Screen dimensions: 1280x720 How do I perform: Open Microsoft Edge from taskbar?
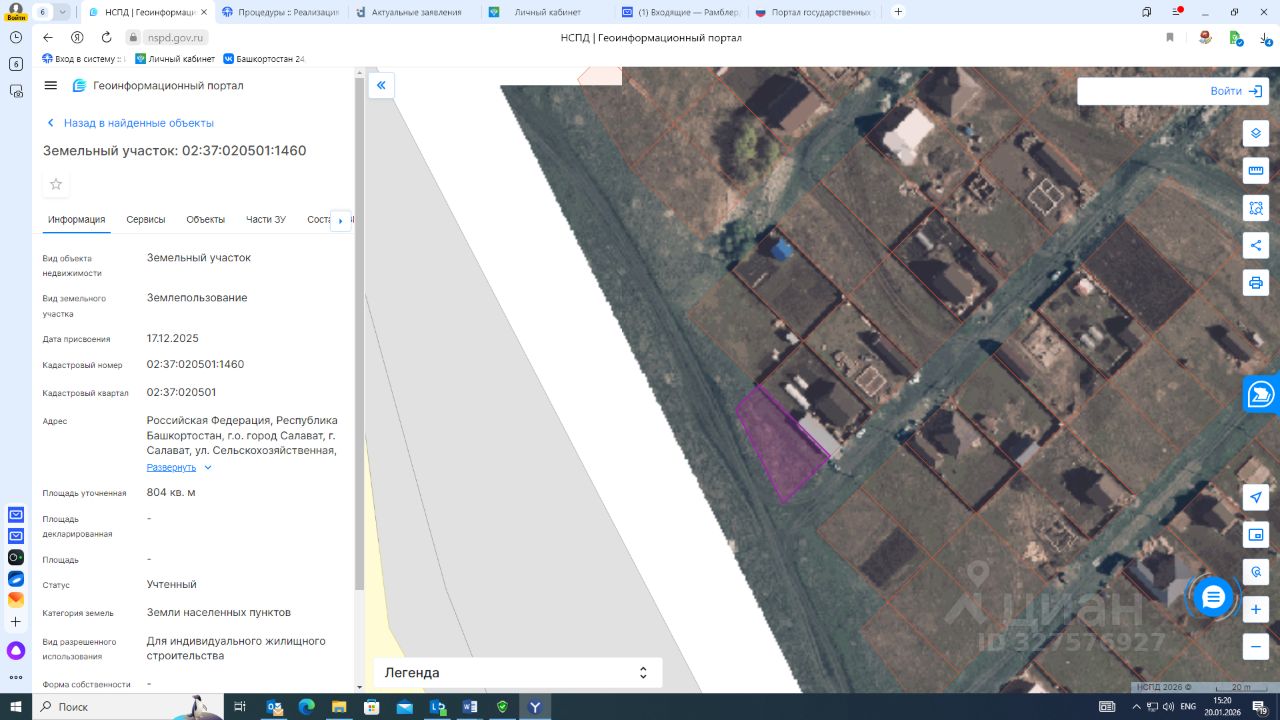306,707
